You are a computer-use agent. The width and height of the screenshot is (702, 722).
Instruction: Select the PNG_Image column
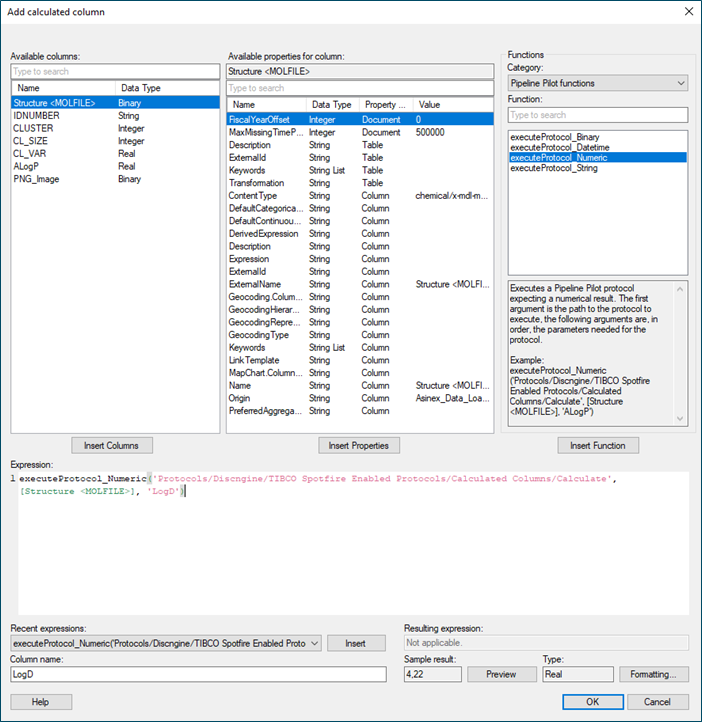click(115, 179)
